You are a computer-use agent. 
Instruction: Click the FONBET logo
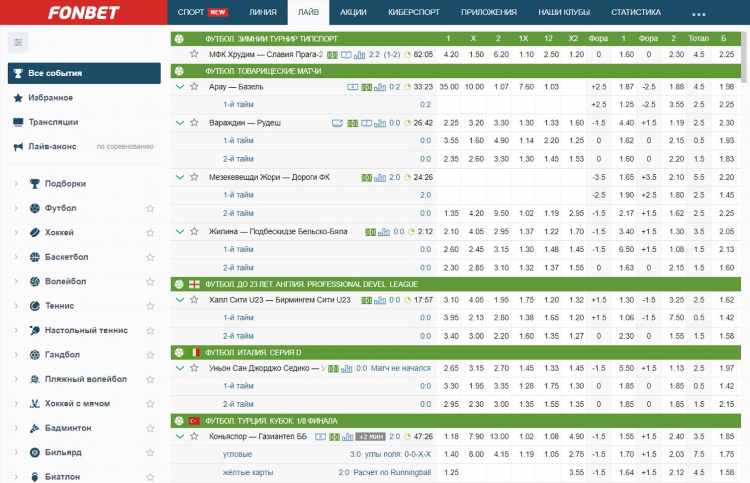pos(83,12)
